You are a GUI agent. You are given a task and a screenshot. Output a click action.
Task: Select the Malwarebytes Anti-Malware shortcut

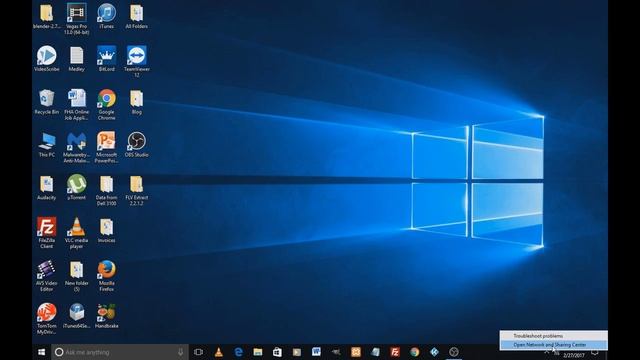[x=77, y=147]
